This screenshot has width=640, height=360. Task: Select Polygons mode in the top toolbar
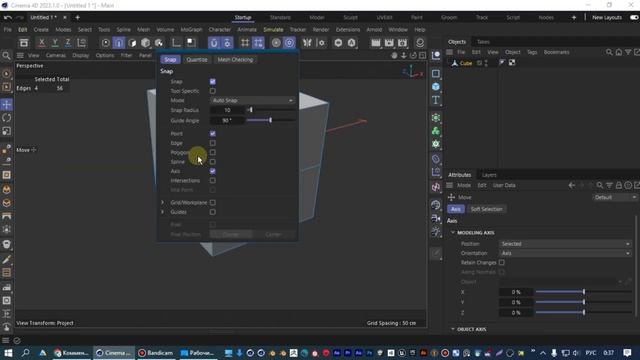pos(132,42)
